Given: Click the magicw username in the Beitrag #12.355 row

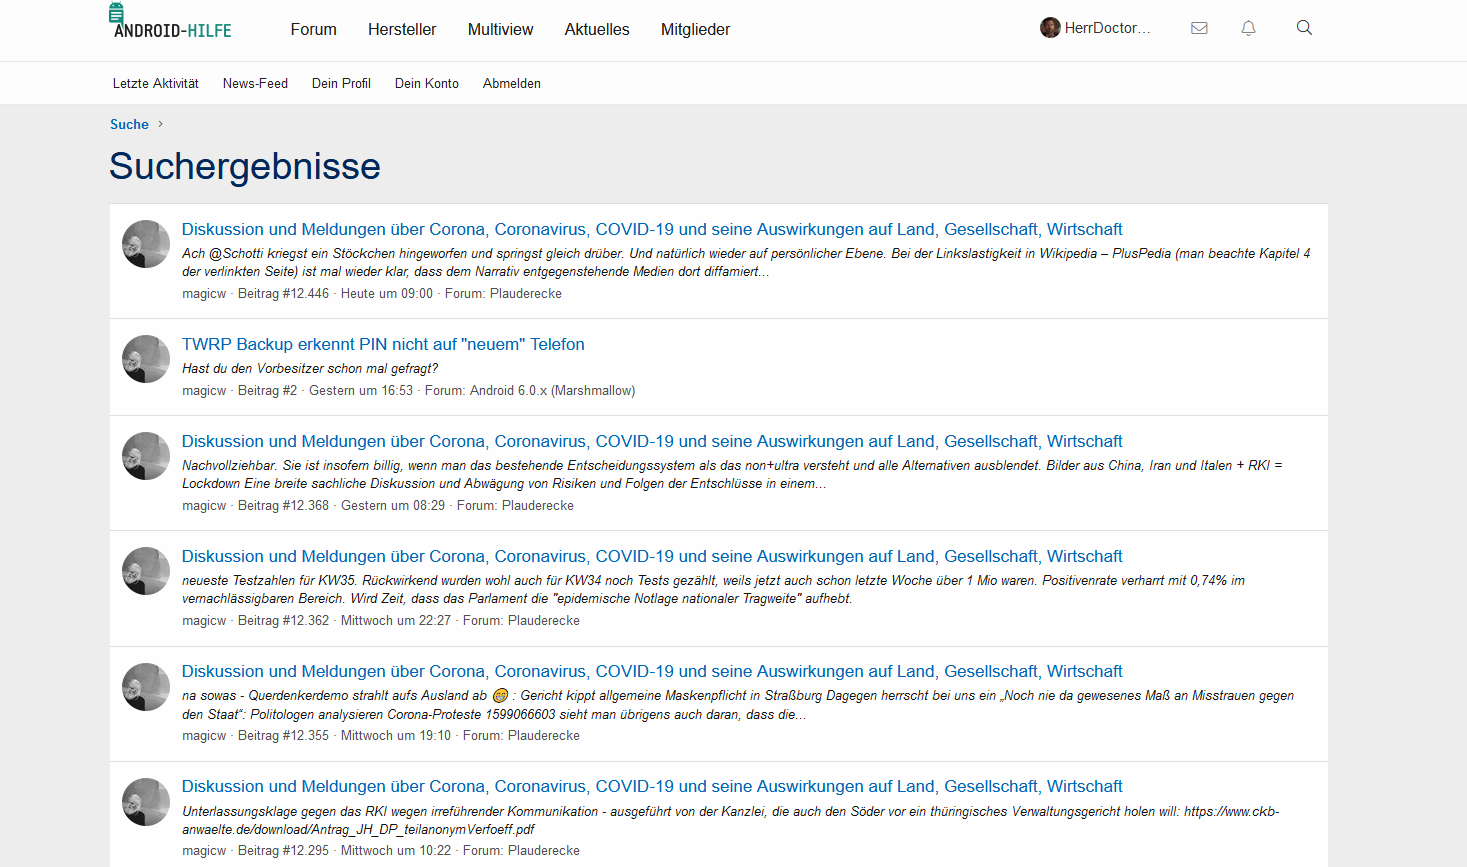Looking at the screenshot, I should 204,736.
